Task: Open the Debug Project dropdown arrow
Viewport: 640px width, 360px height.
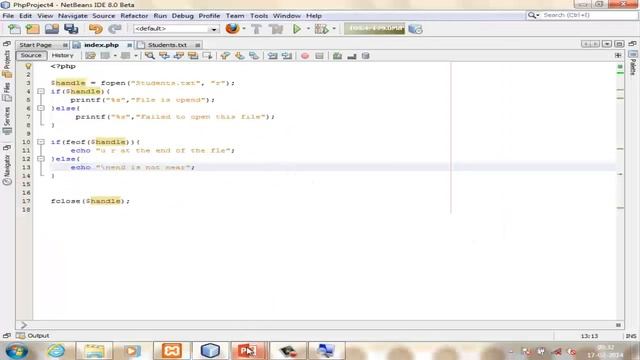Action: click(x=334, y=29)
